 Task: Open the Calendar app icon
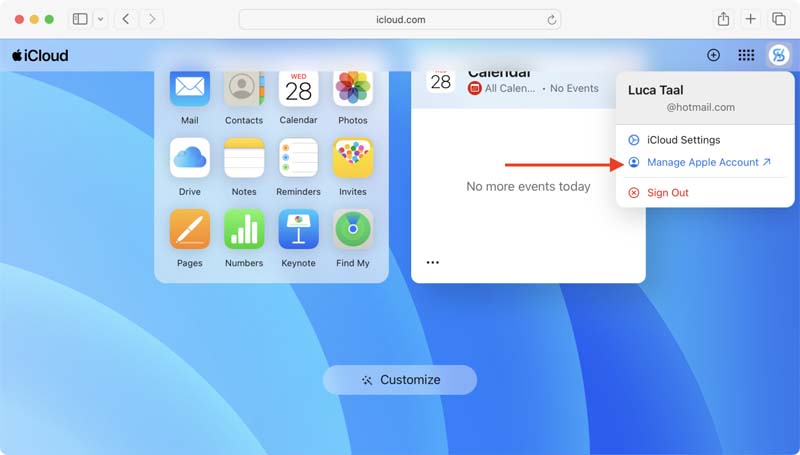298,88
